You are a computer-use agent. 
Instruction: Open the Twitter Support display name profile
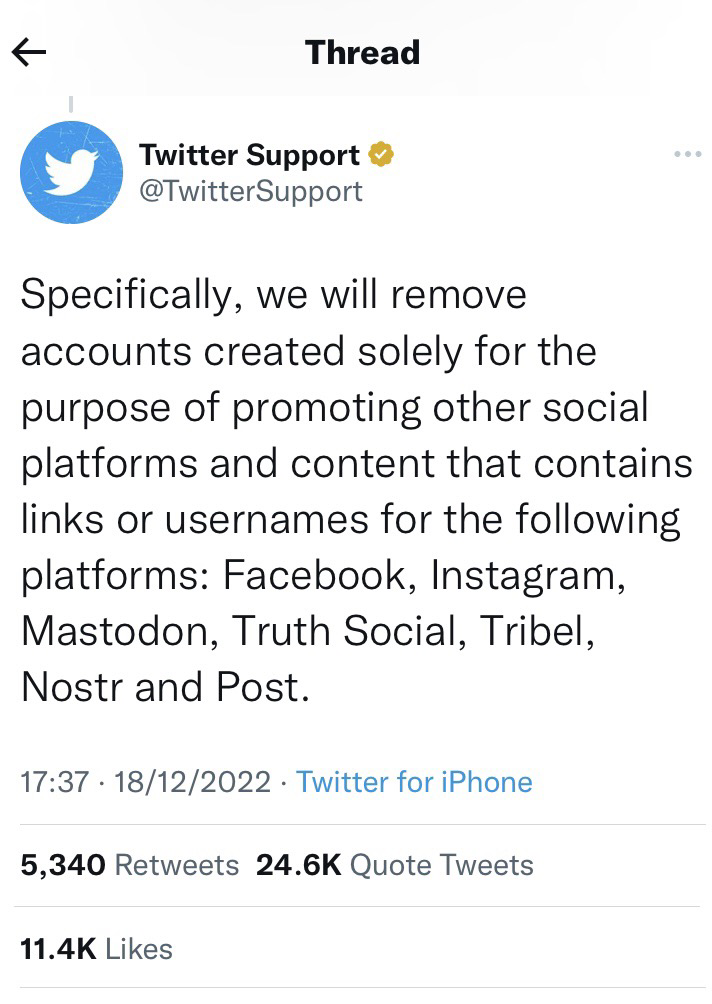tap(249, 156)
